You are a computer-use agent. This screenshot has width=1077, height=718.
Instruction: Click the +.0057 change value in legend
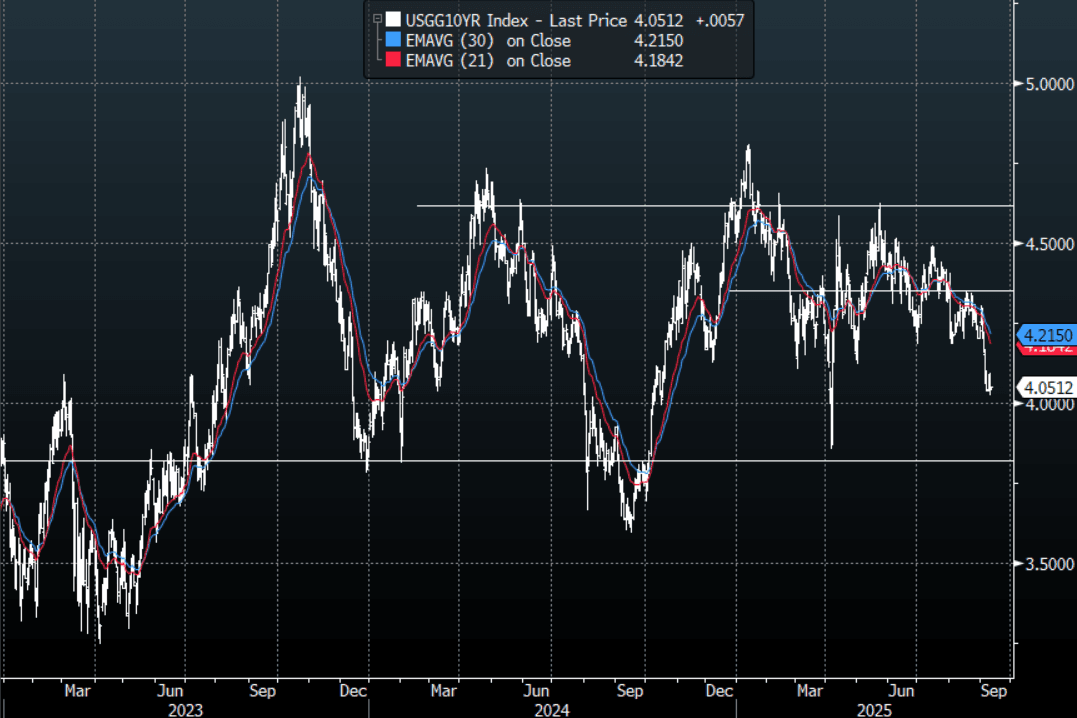click(722, 20)
